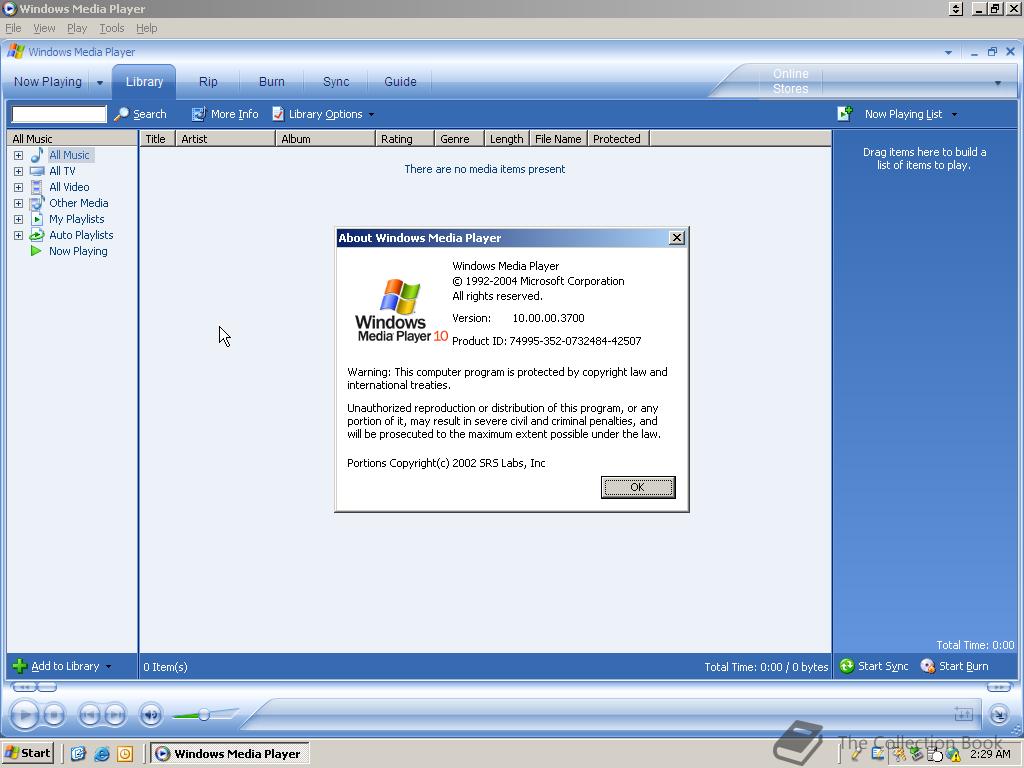Open the Online Stores dropdown arrow
This screenshot has width=1024, height=768.
(x=997, y=83)
